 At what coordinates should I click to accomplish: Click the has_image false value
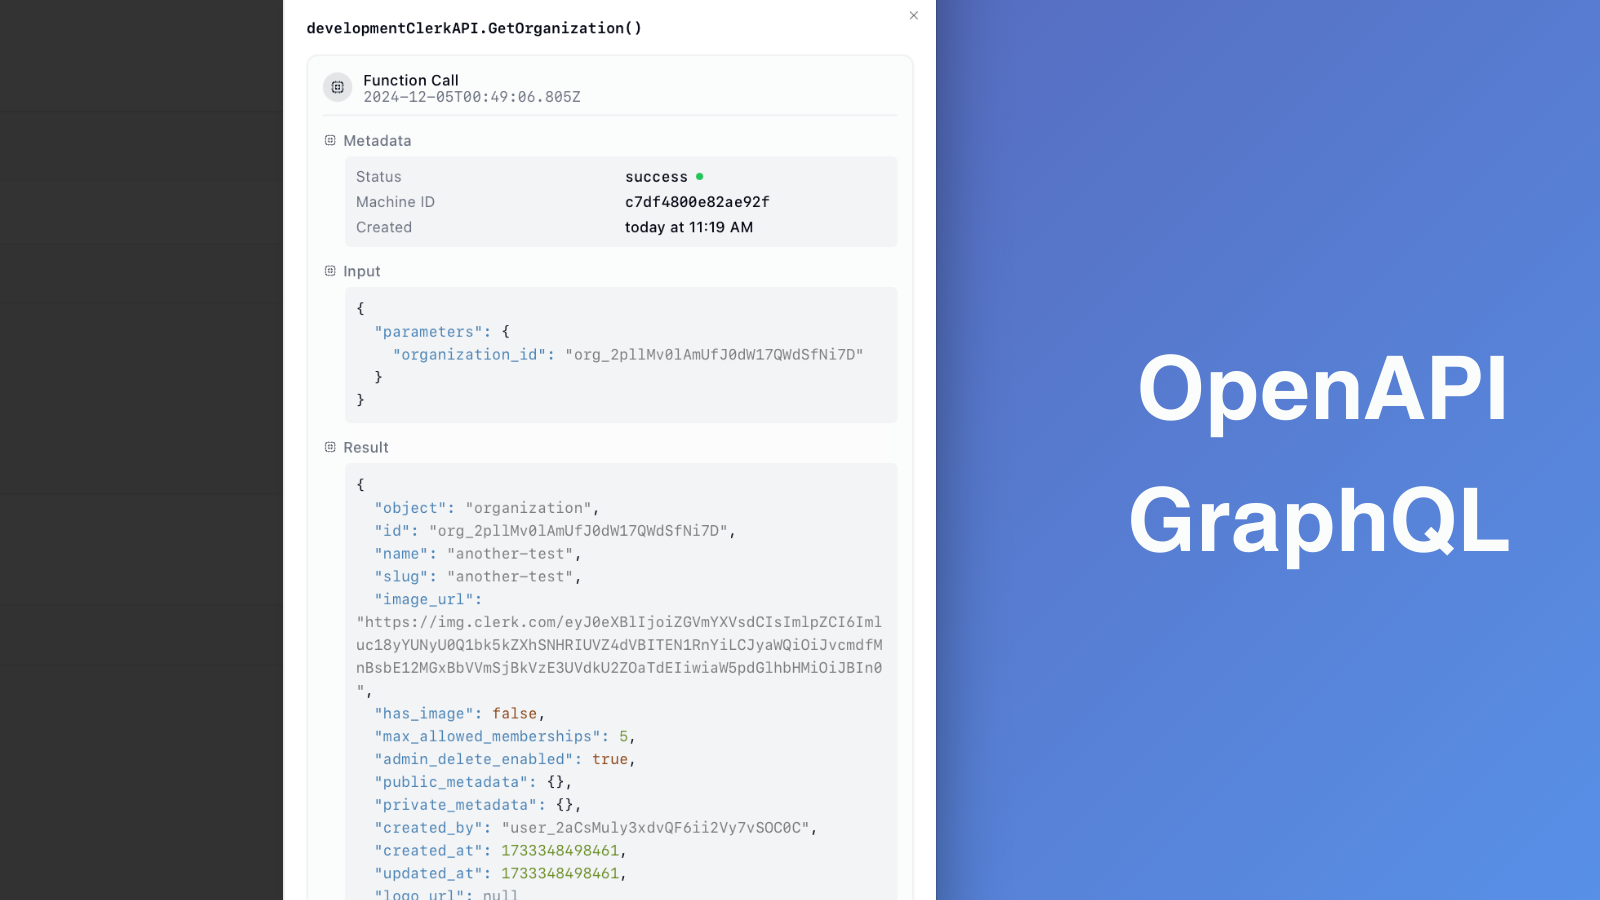(514, 714)
